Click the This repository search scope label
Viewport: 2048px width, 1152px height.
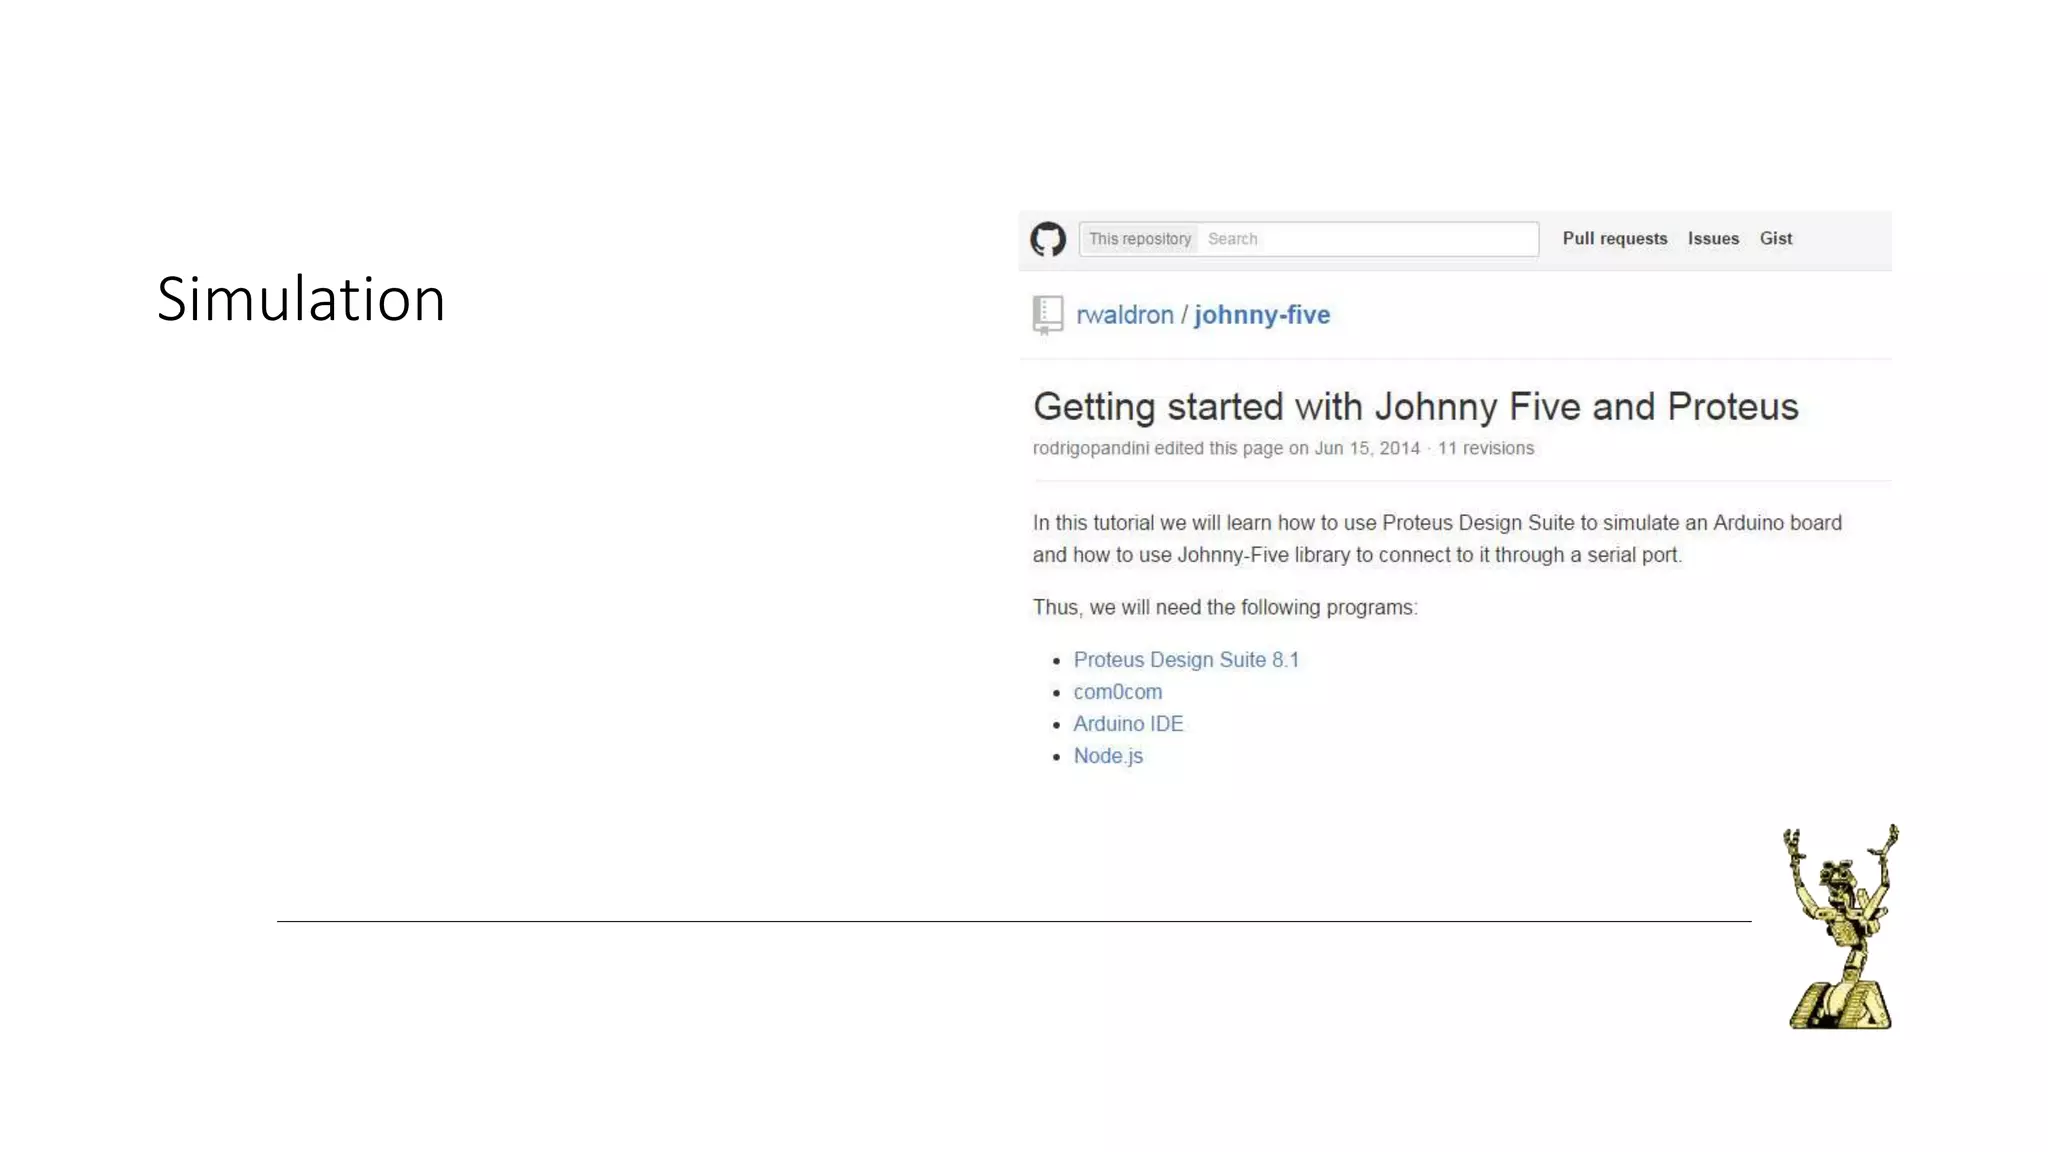tap(1139, 239)
